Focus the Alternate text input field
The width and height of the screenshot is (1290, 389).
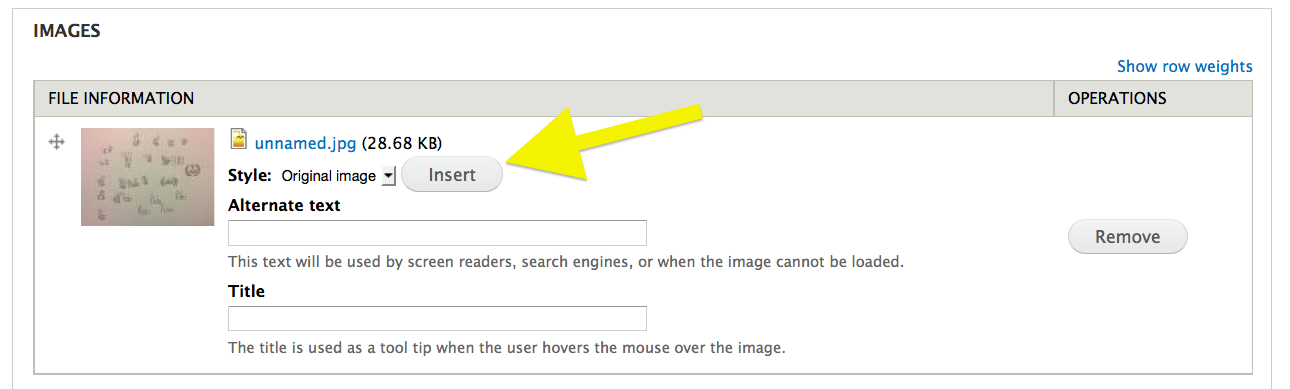pyautogui.click(x=437, y=233)
